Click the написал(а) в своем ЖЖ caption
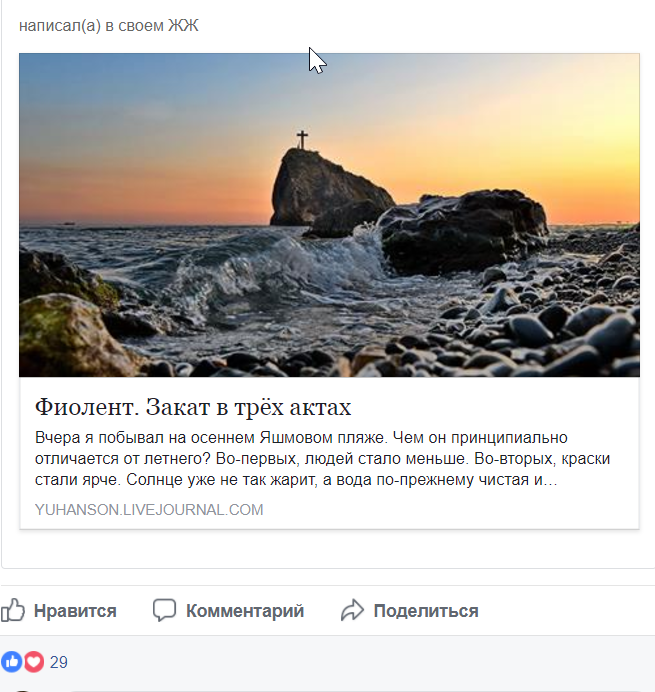Screen dimensions: 655x692 pyautogui.click(x=109, y=26)
